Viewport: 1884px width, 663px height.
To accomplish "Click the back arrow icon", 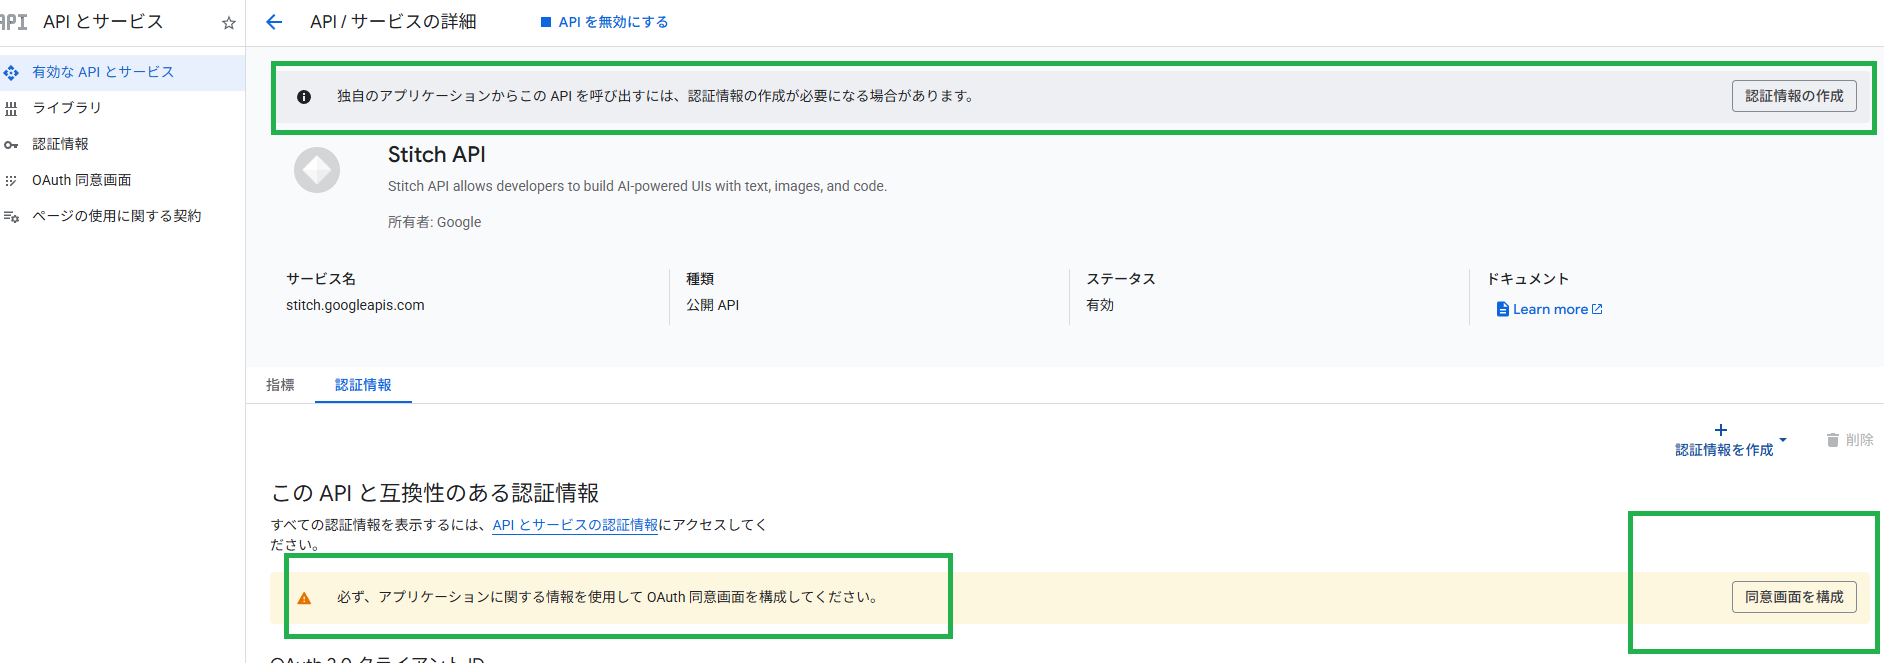I will (x=274, y=22).
